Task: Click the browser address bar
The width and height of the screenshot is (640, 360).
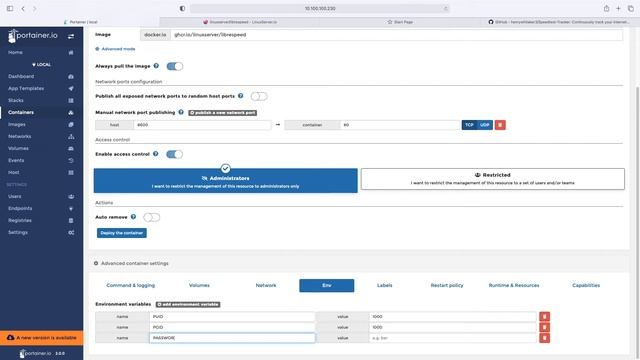Action: [x=320, y=9]
